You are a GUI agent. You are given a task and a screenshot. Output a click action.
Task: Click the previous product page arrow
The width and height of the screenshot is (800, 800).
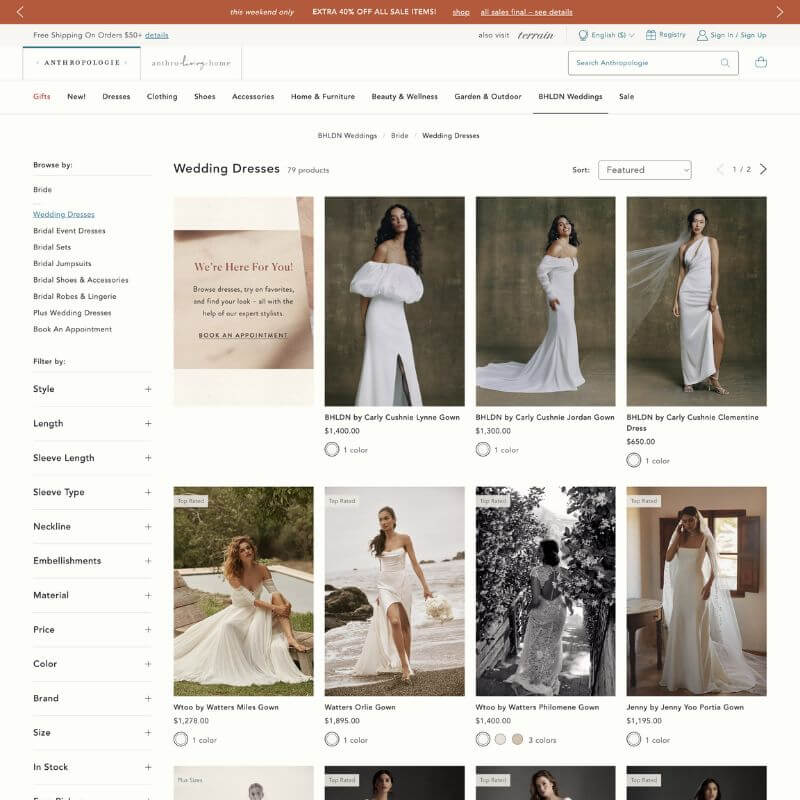pos(720,169)
